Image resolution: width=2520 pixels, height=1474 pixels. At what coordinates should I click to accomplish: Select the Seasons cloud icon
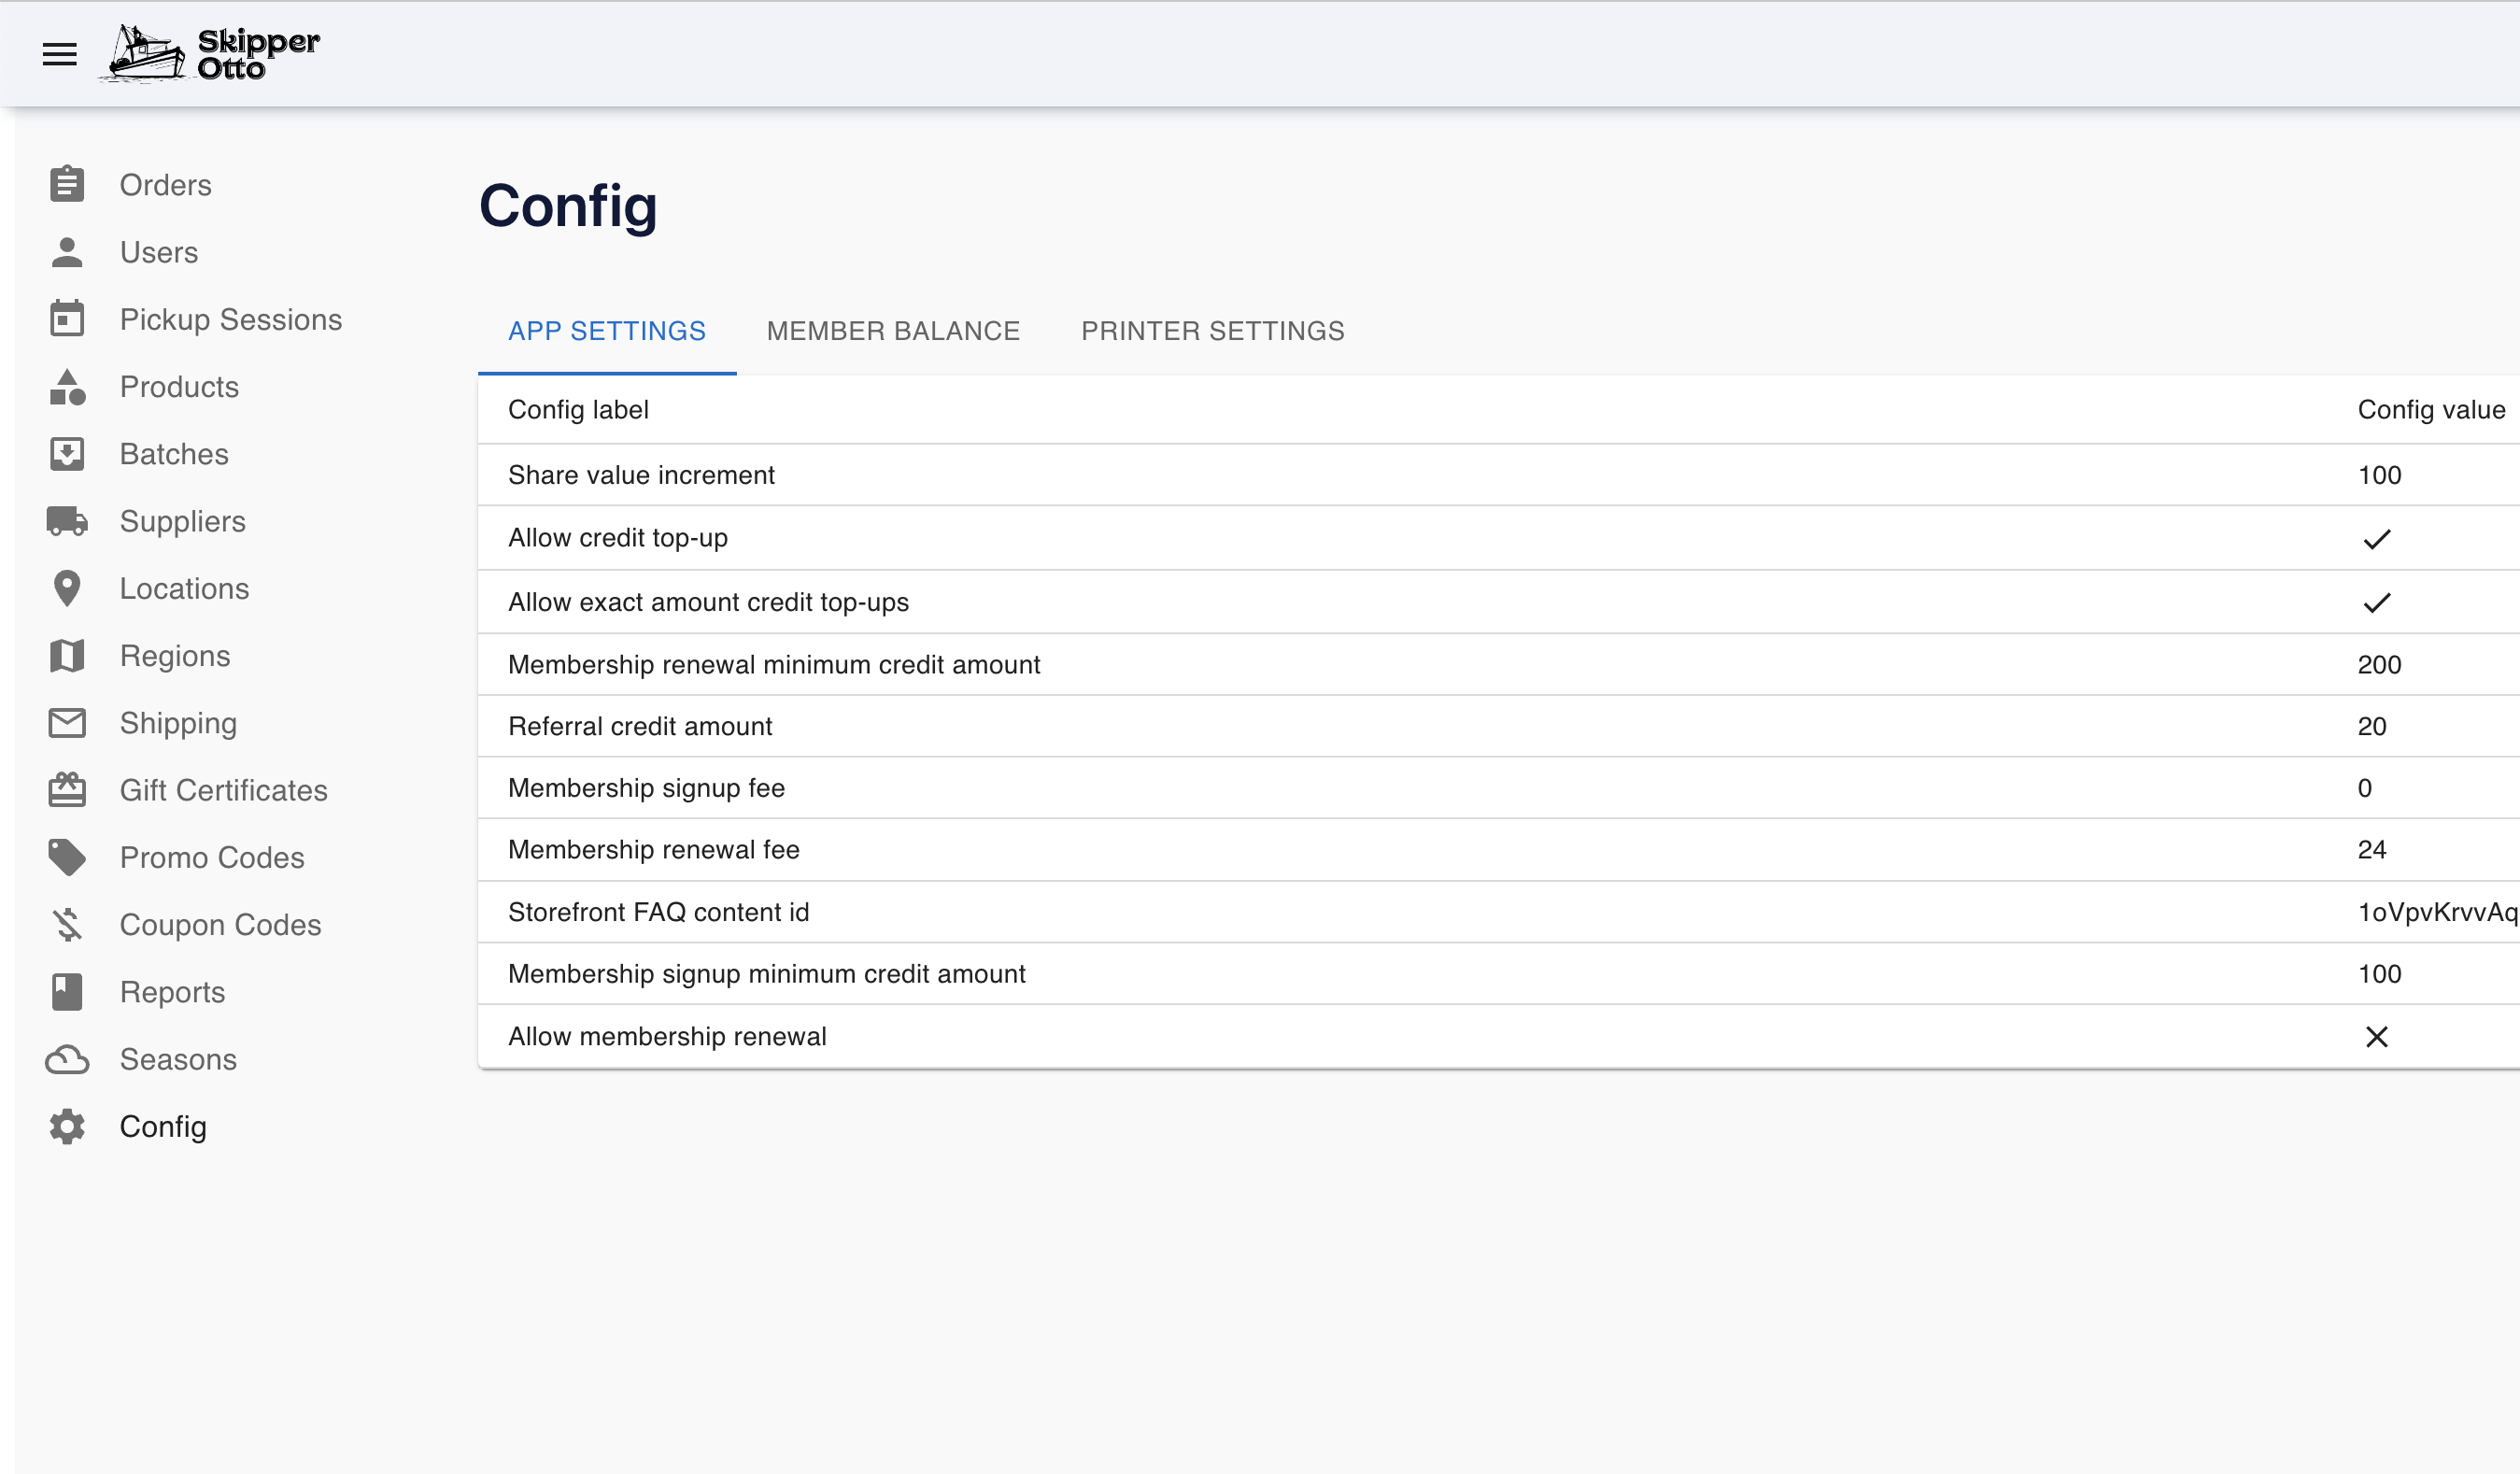point(67,1059)
